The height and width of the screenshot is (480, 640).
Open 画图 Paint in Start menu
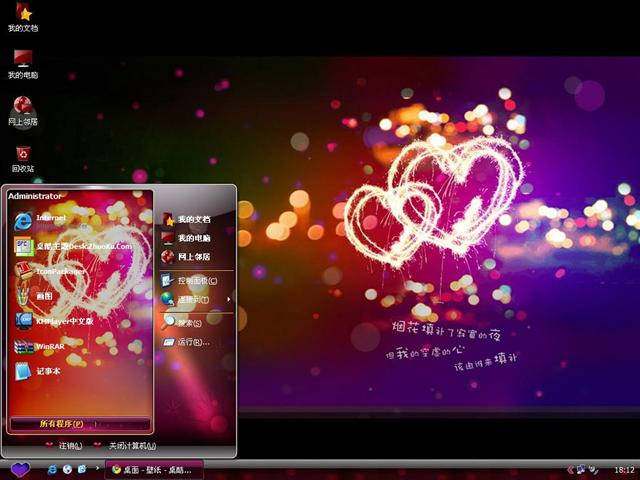(82, 296)
